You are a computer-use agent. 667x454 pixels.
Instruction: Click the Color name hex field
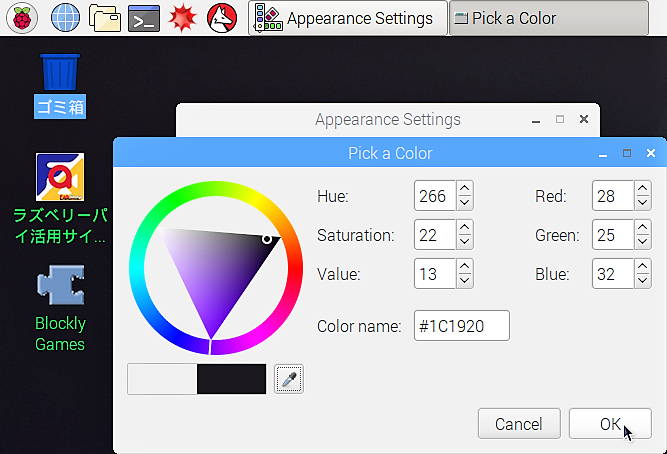462,326
